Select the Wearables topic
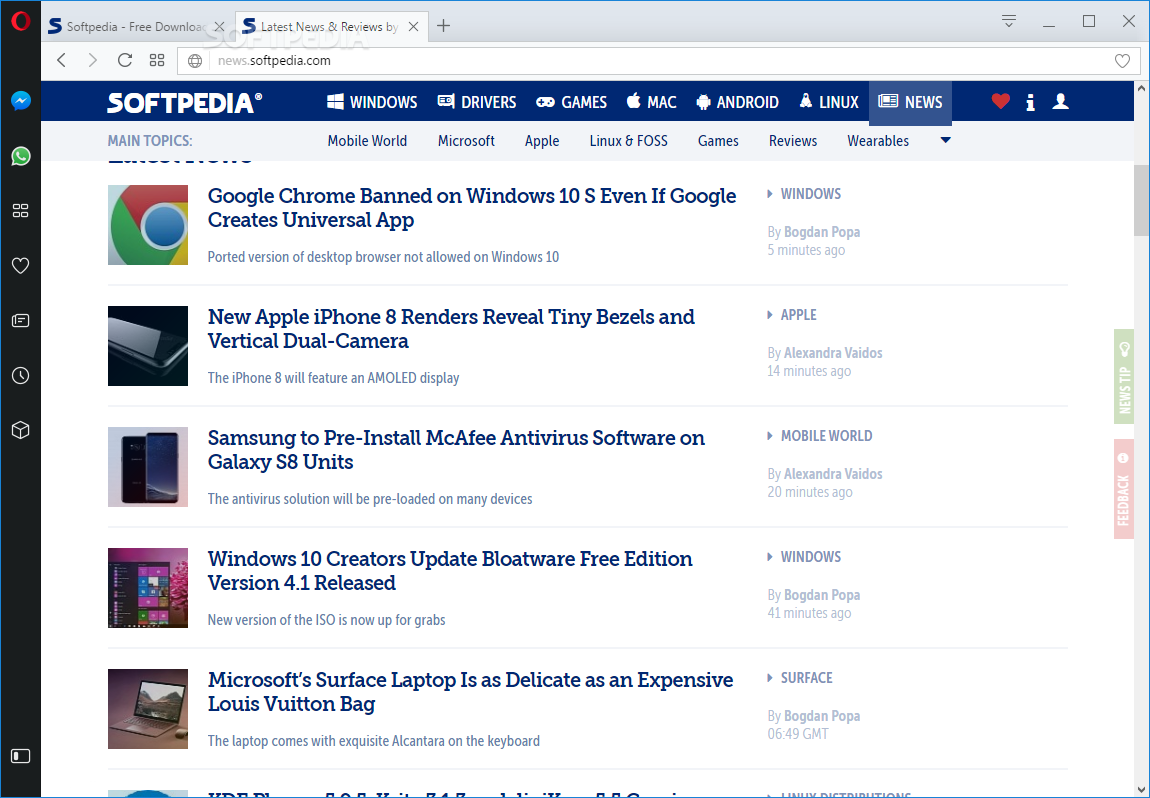Viewport: 1150px width, 798px height. tap(878, 141)
